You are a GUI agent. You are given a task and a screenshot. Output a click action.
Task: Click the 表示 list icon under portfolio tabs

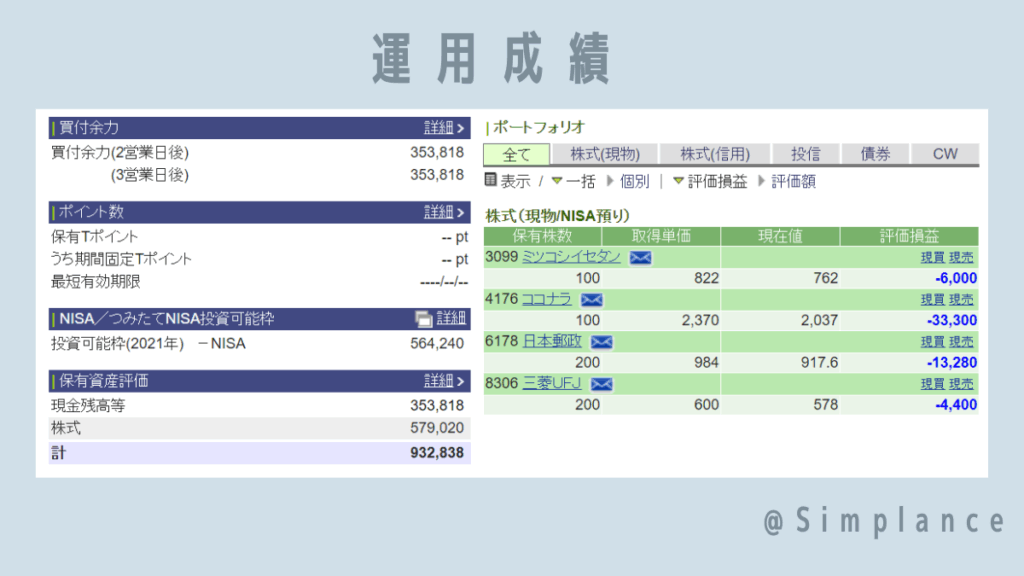pyautogui.click(x=491, y=181)
